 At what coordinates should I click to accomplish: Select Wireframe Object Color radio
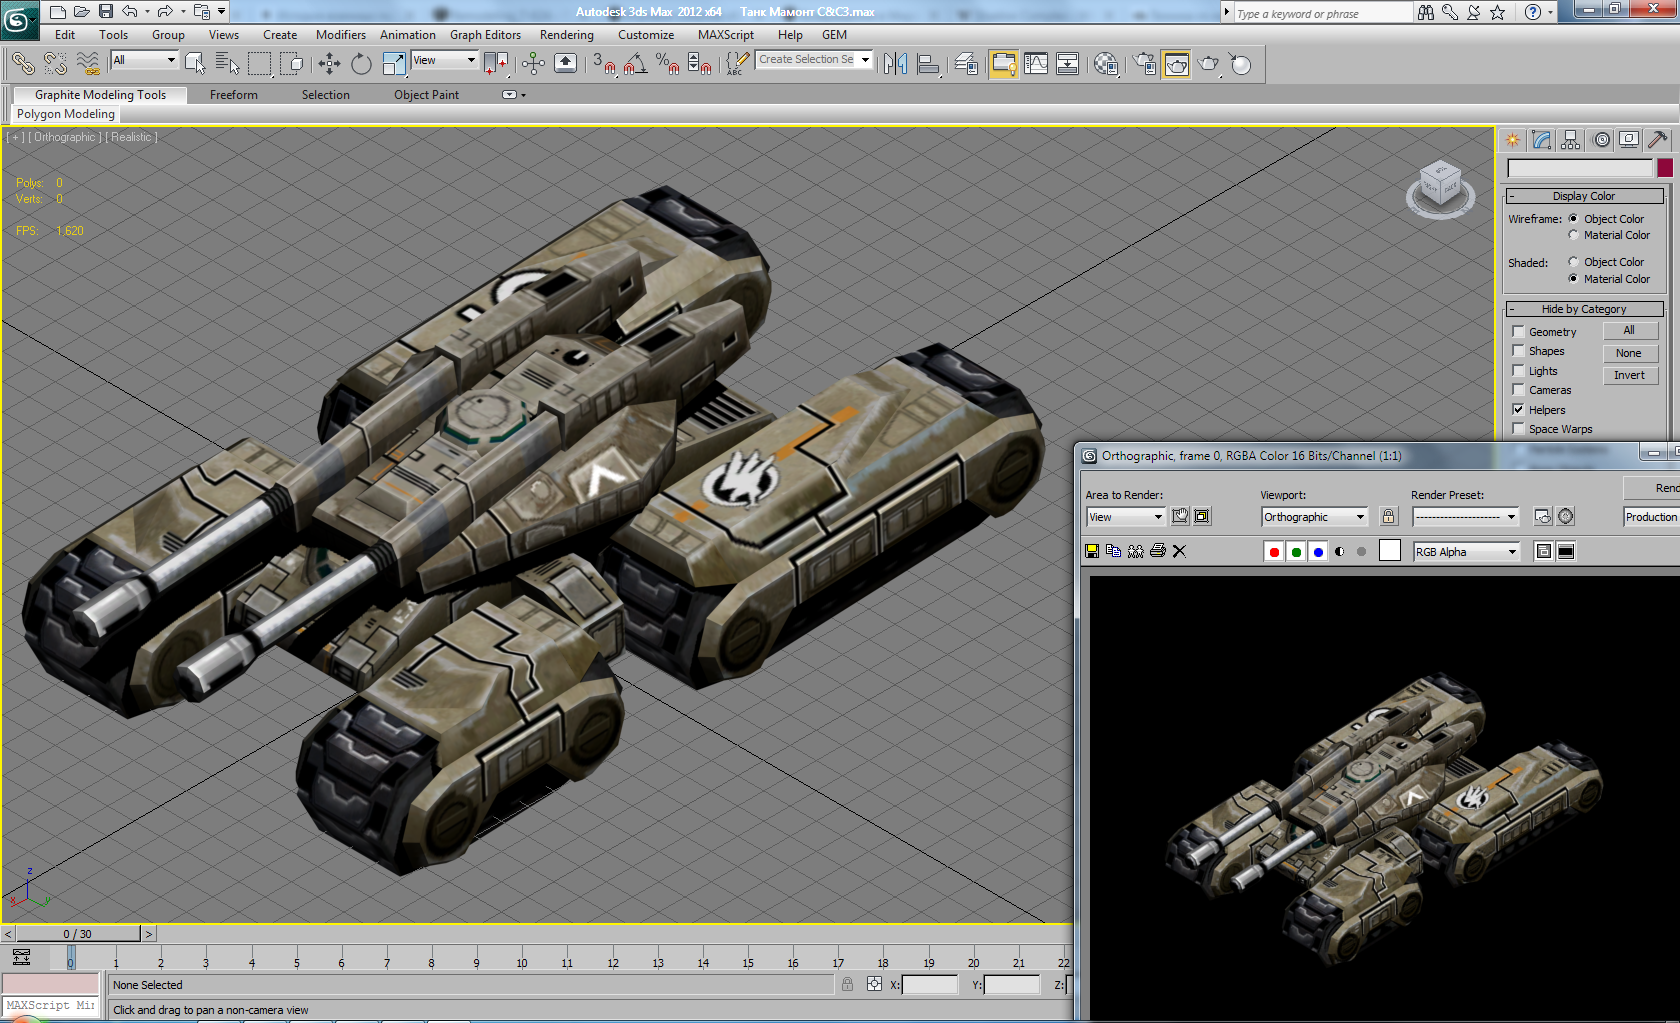pyautogui.click(x=1573, y=219)
